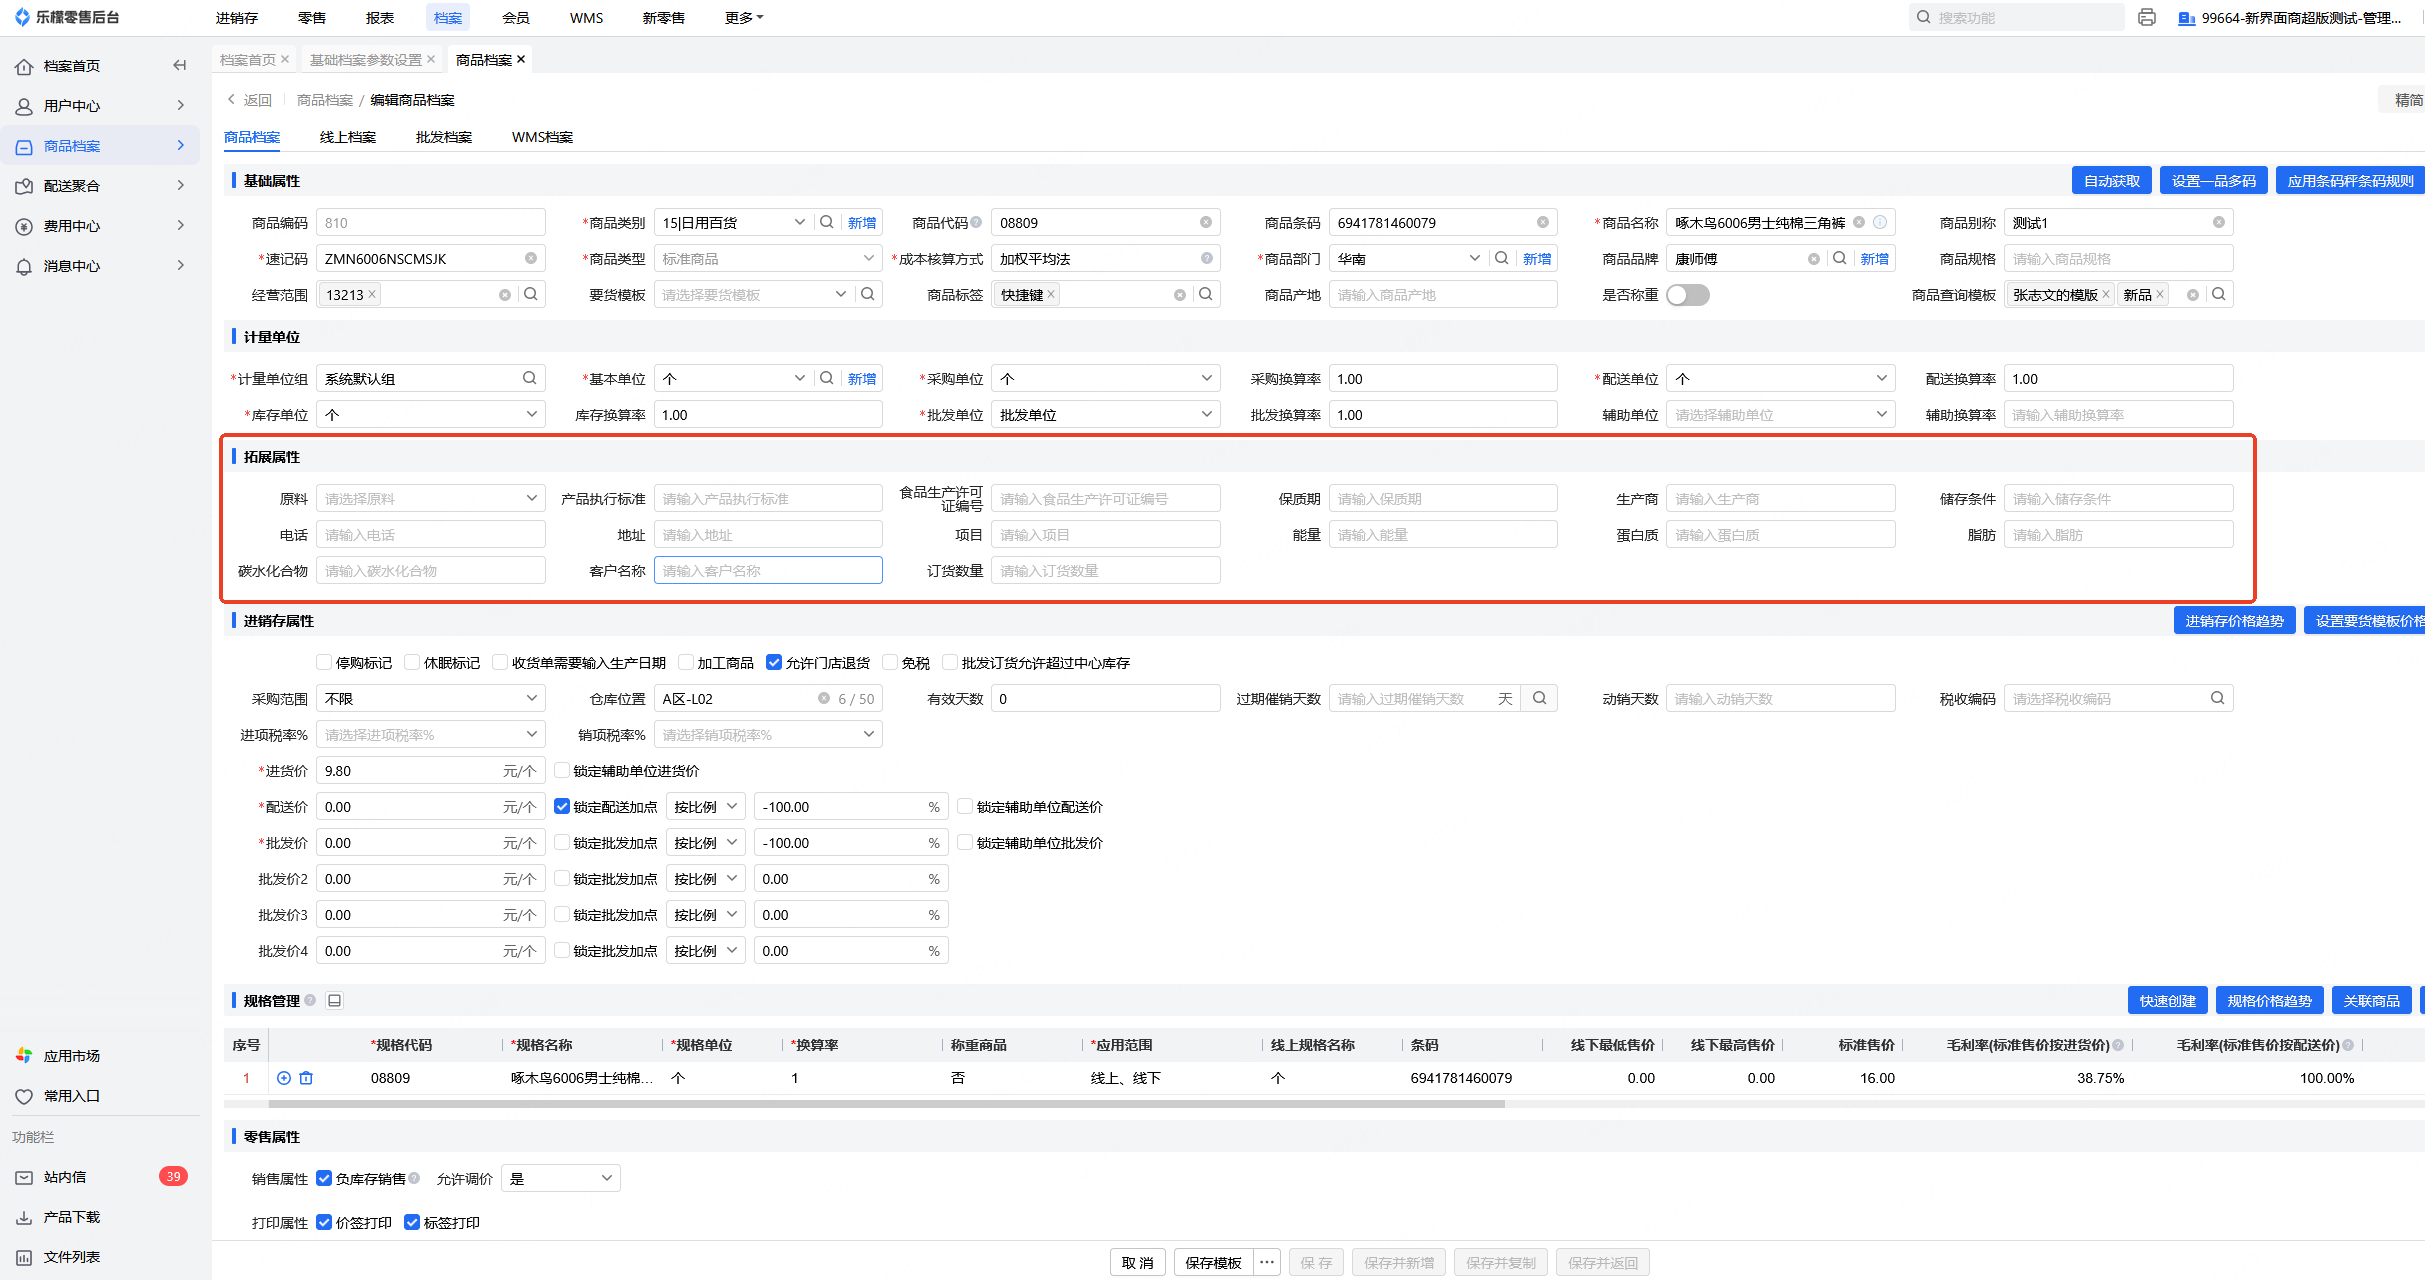Click the 客户名称 input field
2425x1280 pixels.
pos(767,570)
